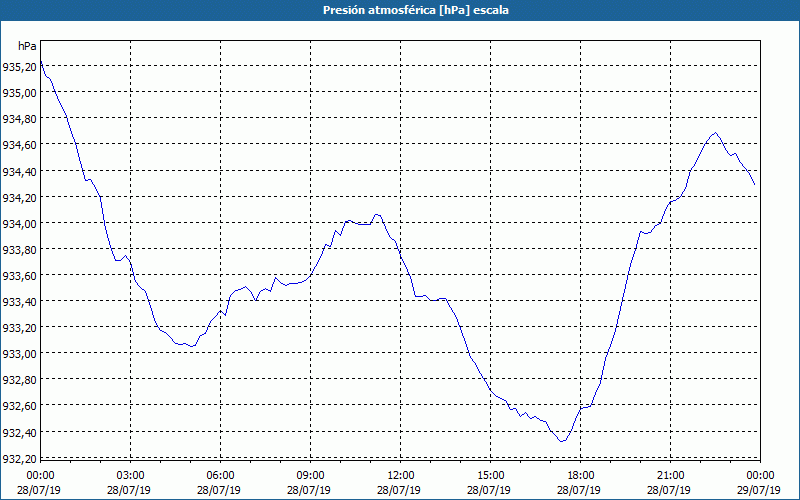
Task: Click the pressure curve trough near 05:00
Action: click(x=192, y=346)
